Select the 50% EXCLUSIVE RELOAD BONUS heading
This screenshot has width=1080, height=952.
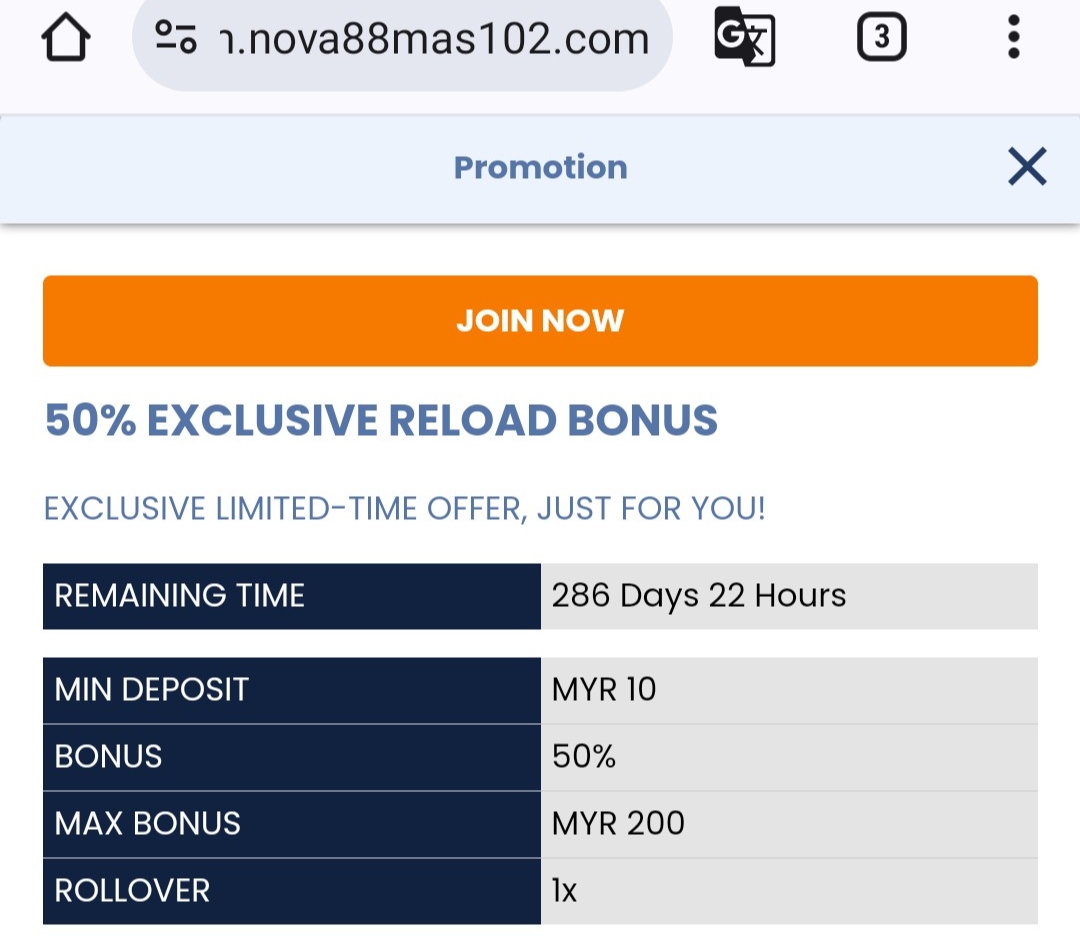tap(381, 421)
